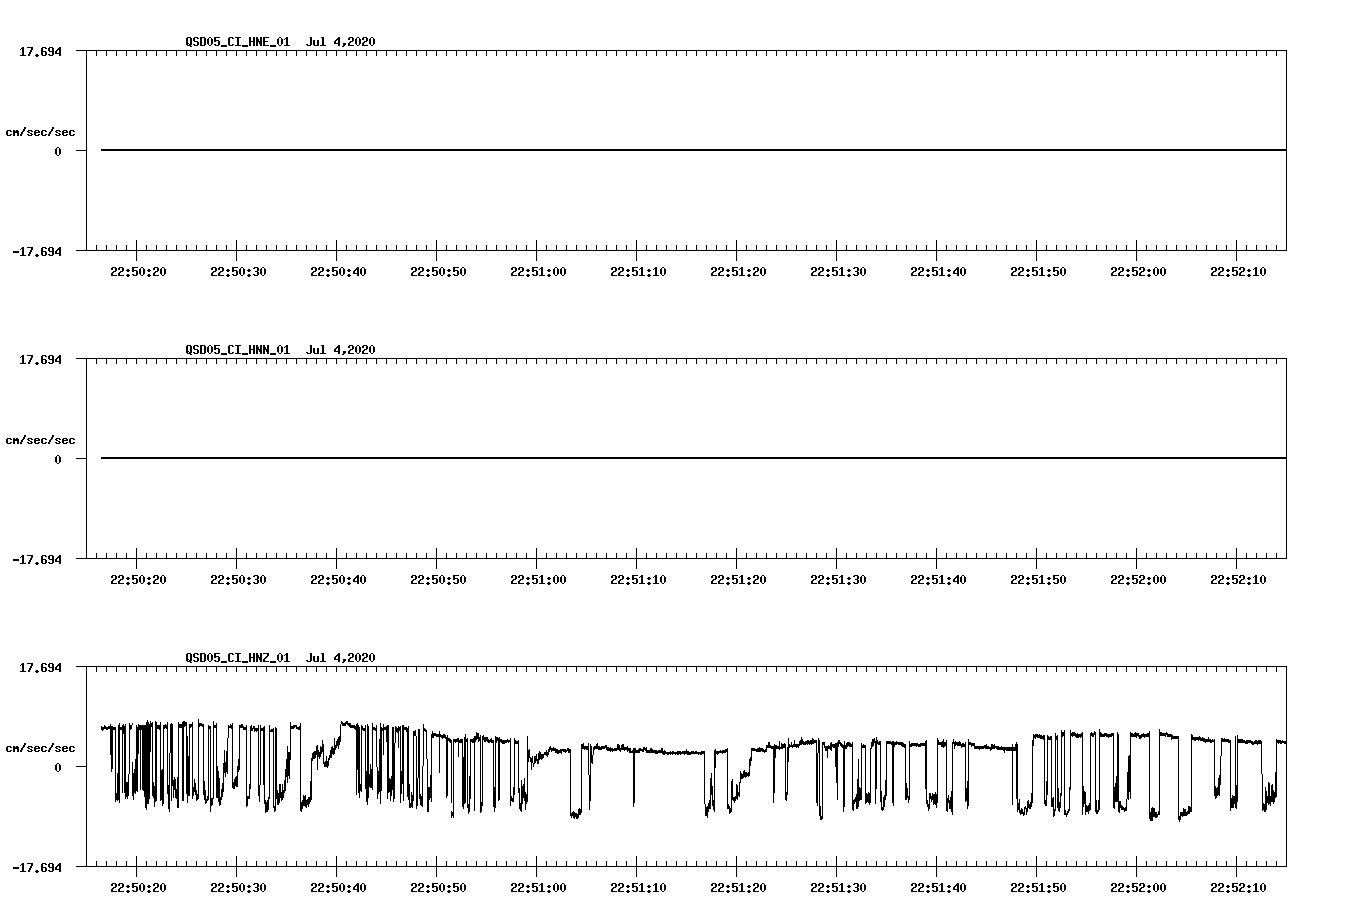Screen dimensions: 1358x924
Task: Click the 0 axis value on HNZ plot
Action: coord(58,768)
